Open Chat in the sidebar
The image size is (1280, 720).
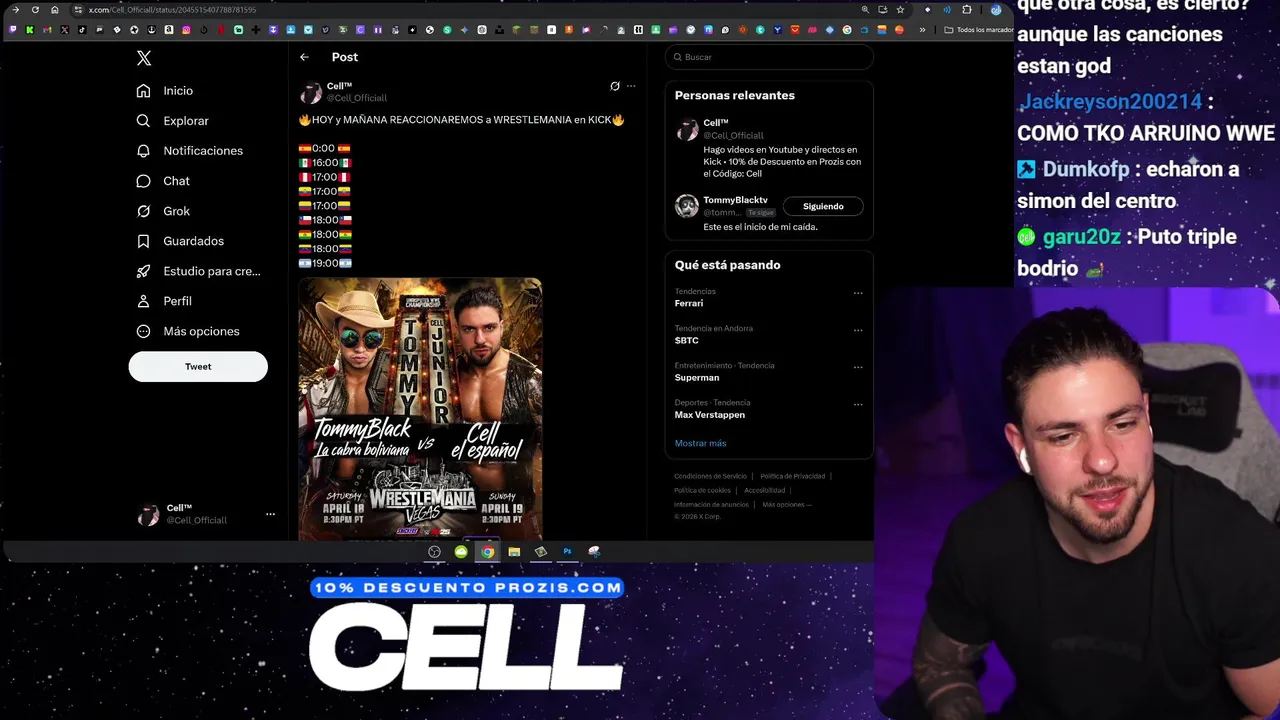(x=163, y=181)
